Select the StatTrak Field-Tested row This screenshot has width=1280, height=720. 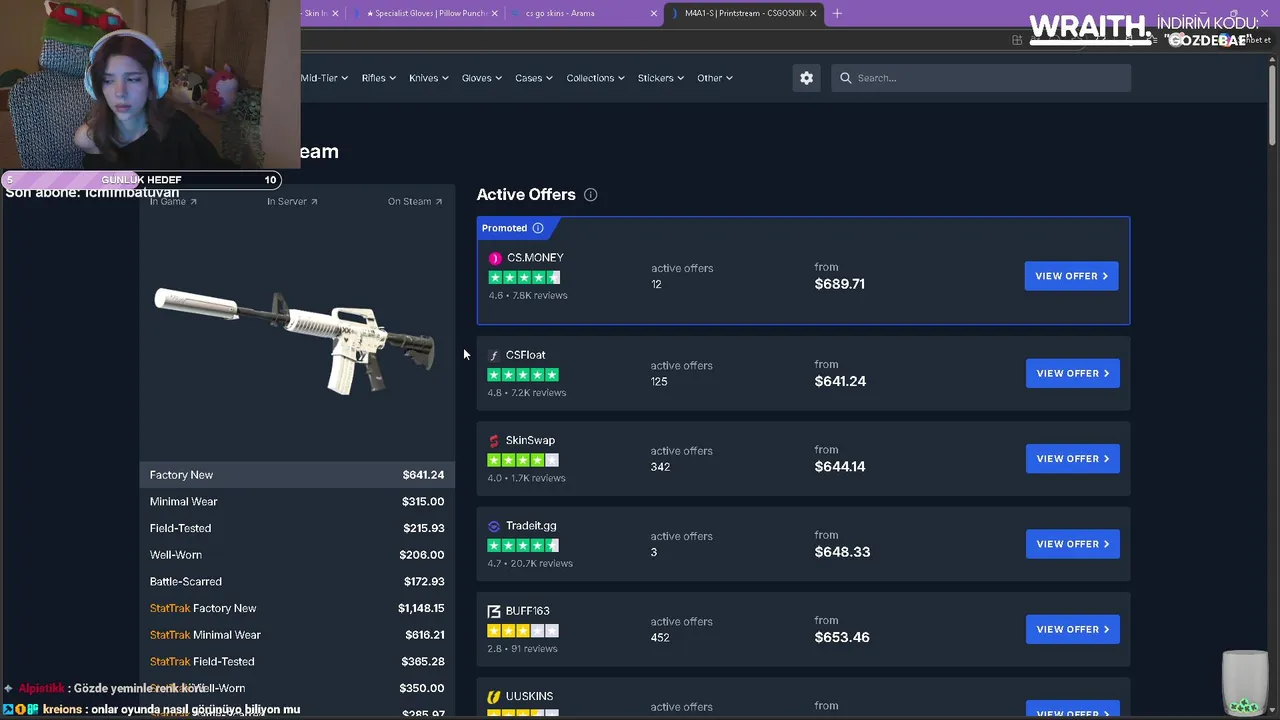(x=297, y=662)
